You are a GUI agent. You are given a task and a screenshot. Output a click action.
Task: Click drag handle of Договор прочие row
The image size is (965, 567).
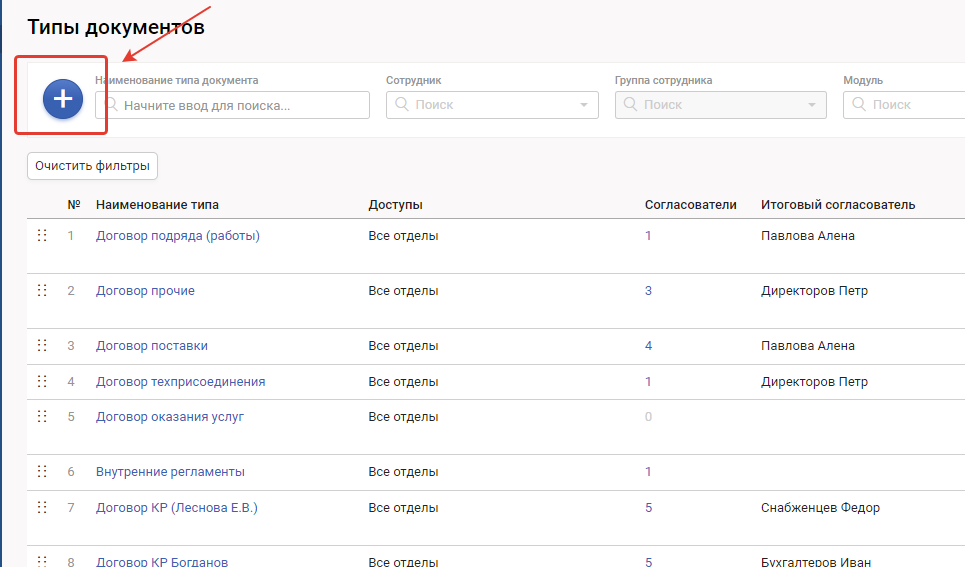(x=42, y=291)
